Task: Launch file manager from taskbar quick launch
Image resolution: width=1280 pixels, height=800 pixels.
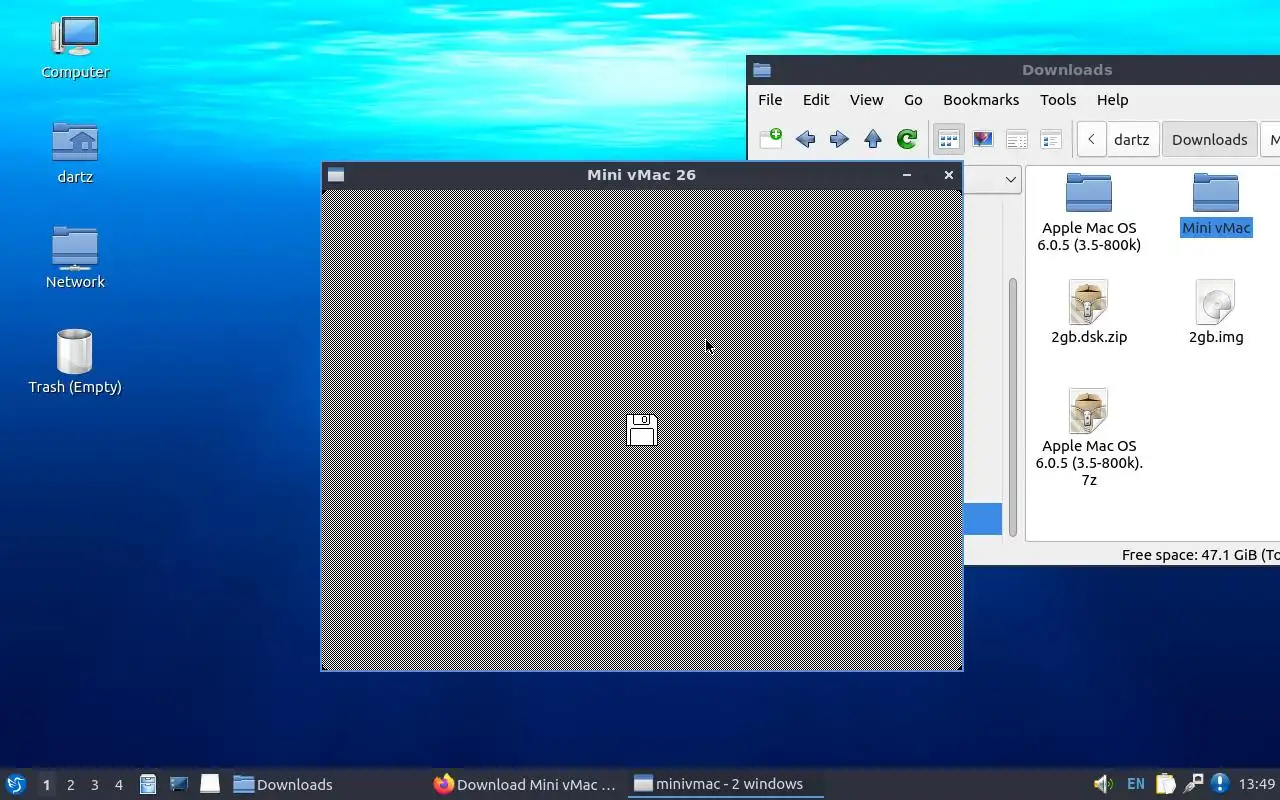Action: [148, 784]
